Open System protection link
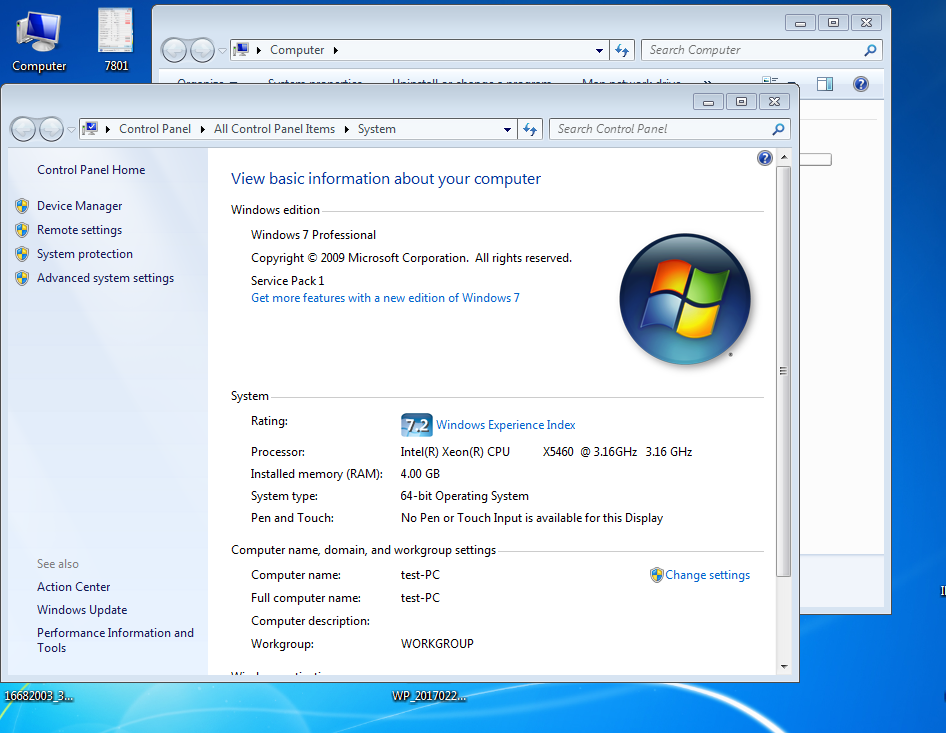 85,254
